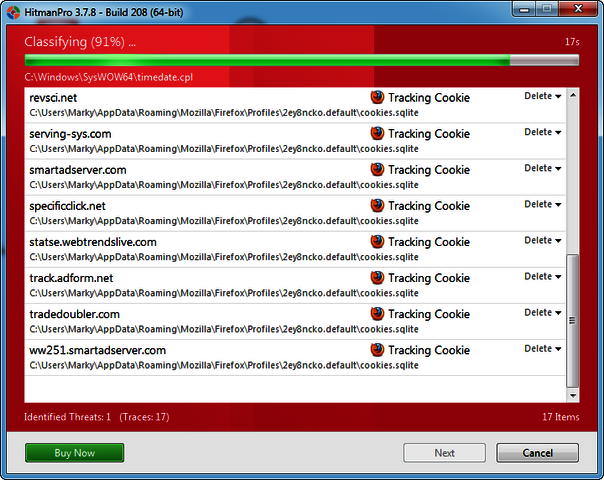604x480 pixels.
Task: Click Firefox icon in serving-sys.com row
Action: point(377,134)
